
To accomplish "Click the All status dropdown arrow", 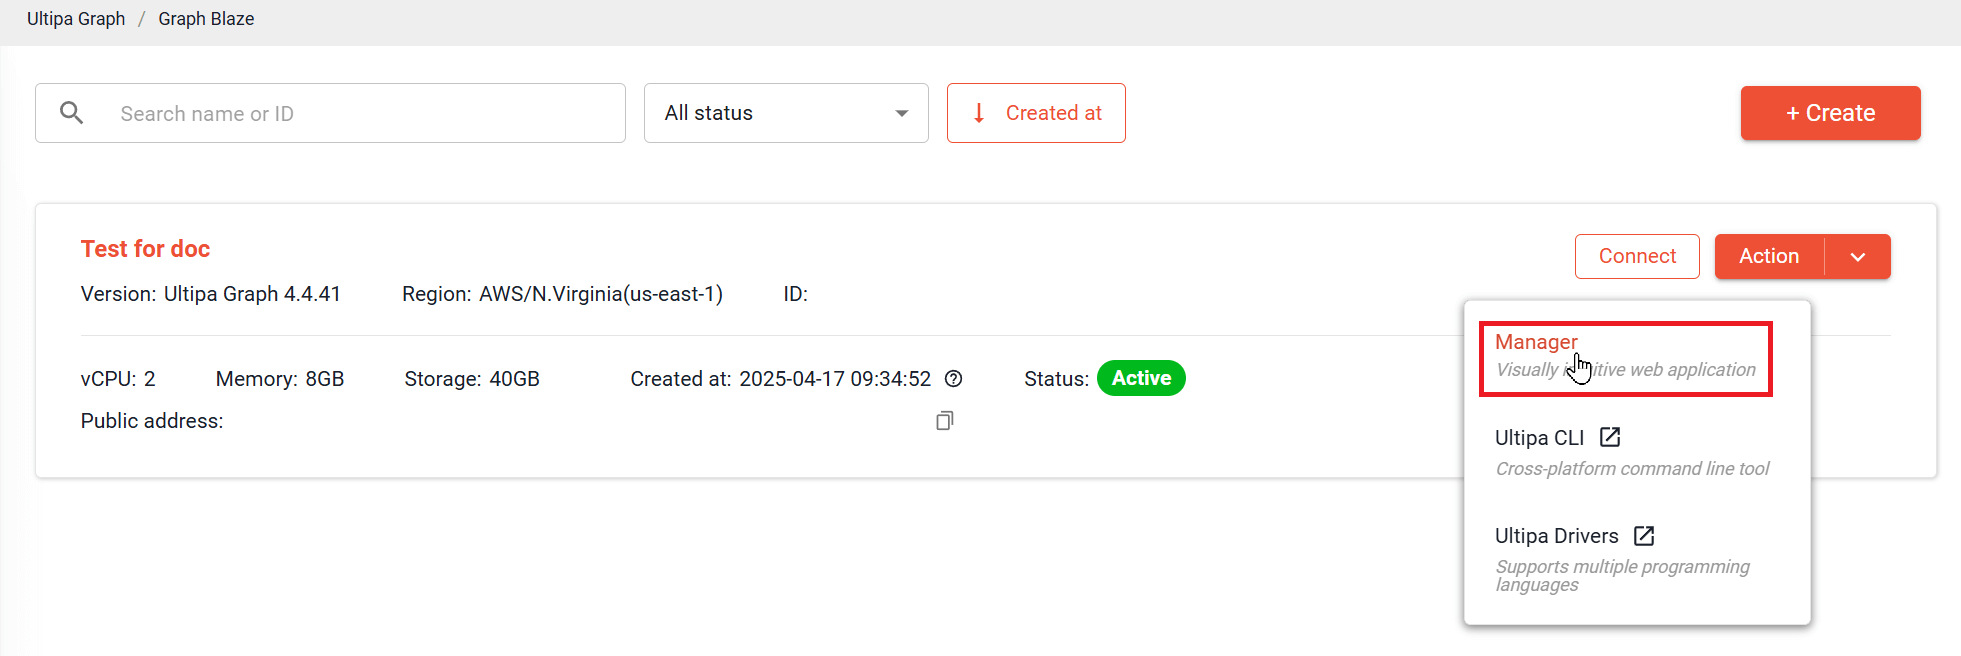I will point(902,113).
